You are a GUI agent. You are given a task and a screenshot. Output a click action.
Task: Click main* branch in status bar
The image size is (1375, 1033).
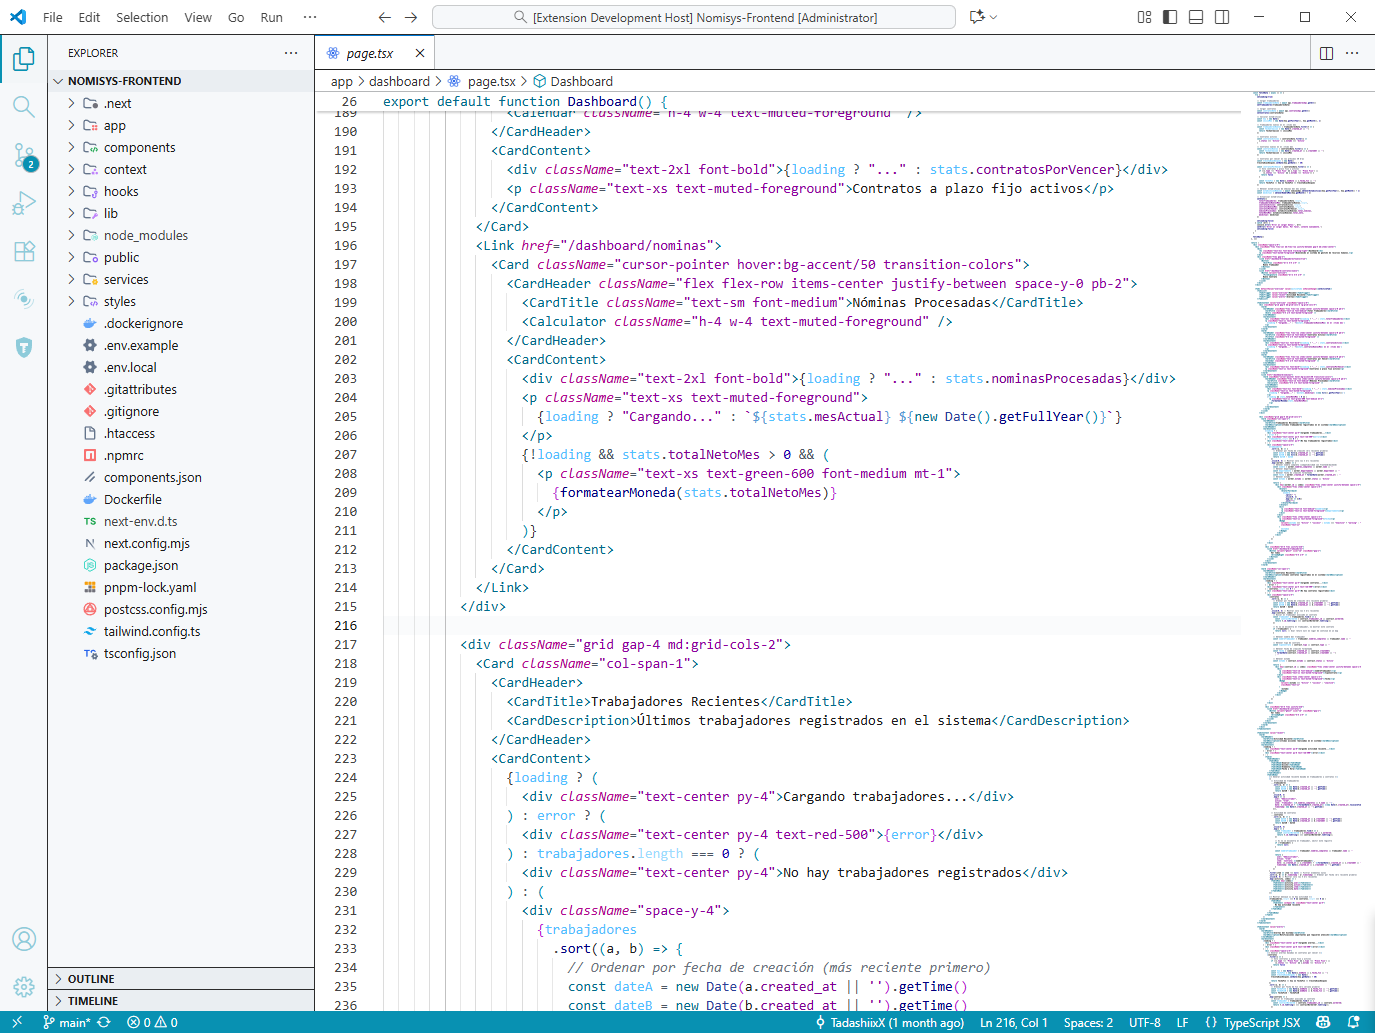67,1022
